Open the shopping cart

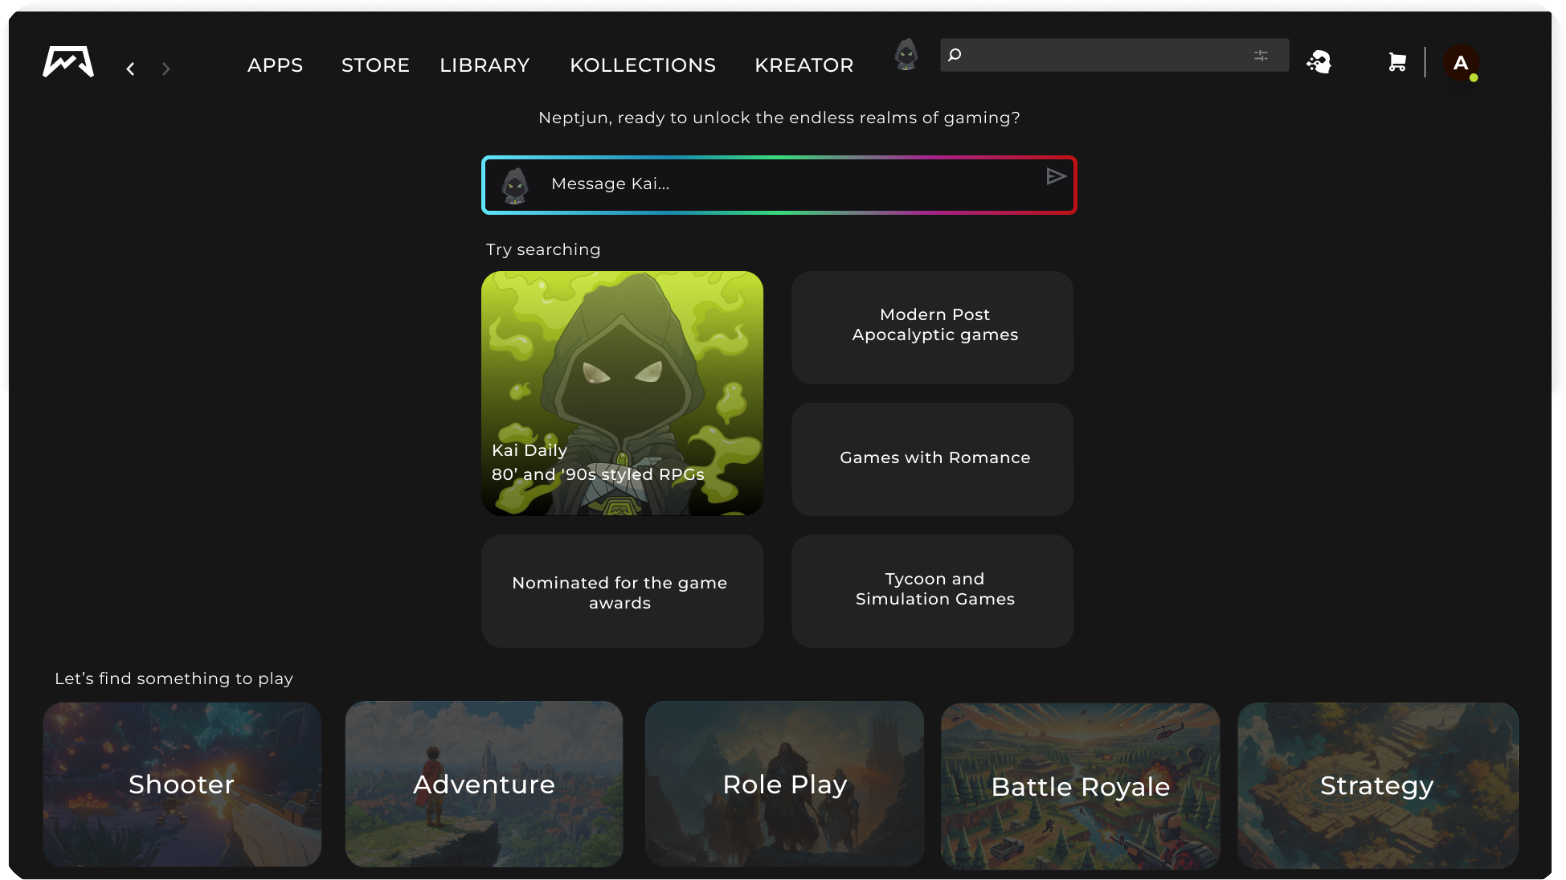click(1397, 63)
